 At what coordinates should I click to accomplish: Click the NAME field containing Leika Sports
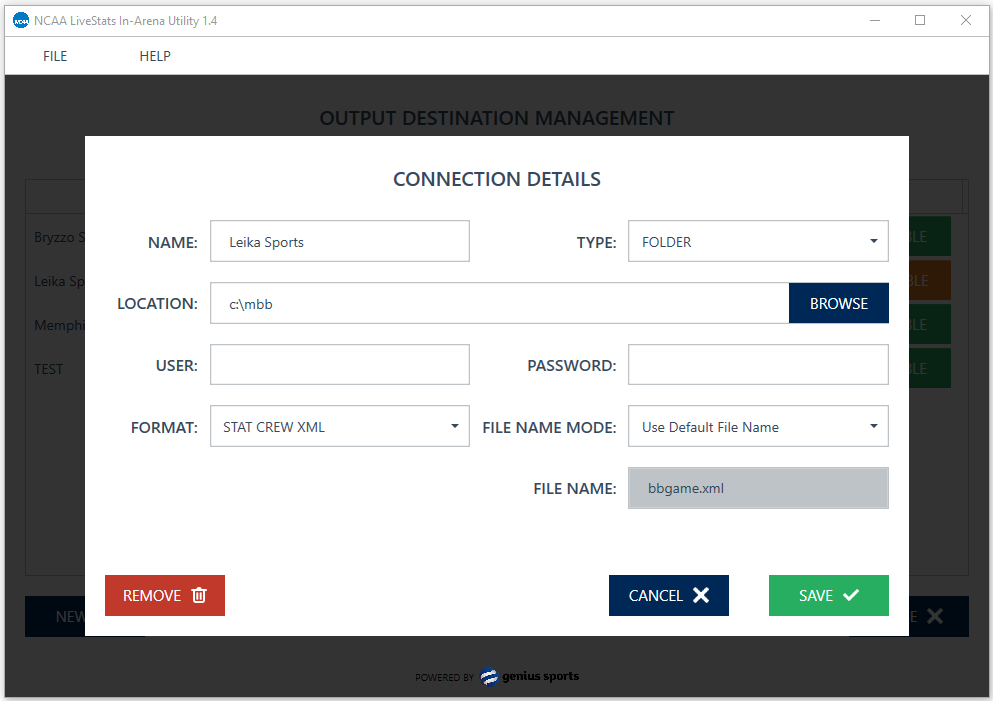(339, 242)
